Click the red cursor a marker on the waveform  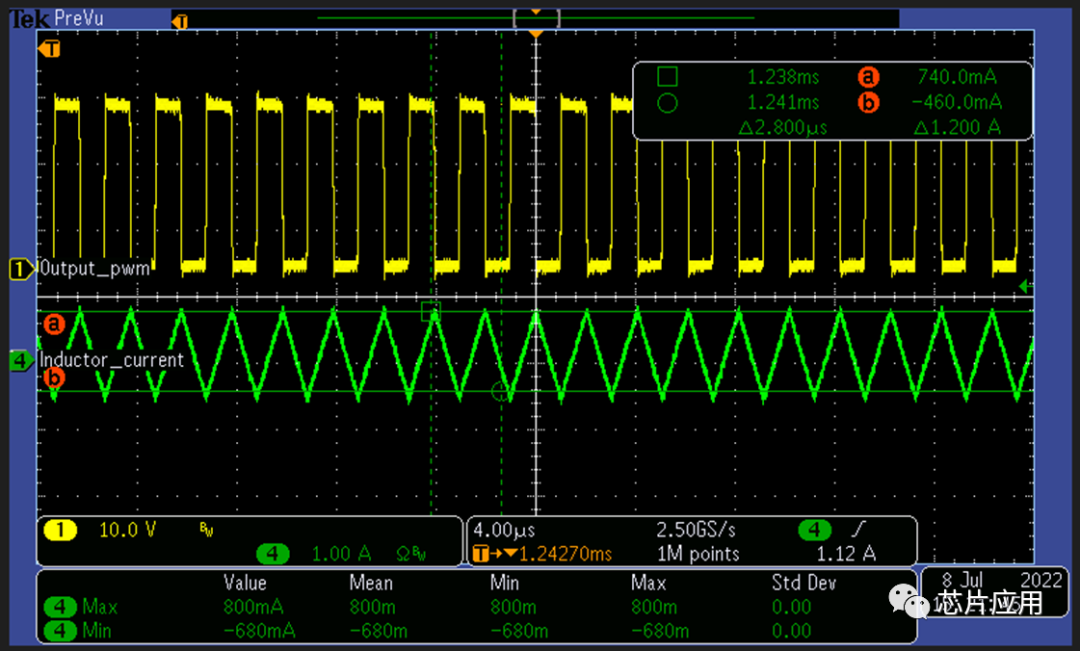click(x=53, y=324)
